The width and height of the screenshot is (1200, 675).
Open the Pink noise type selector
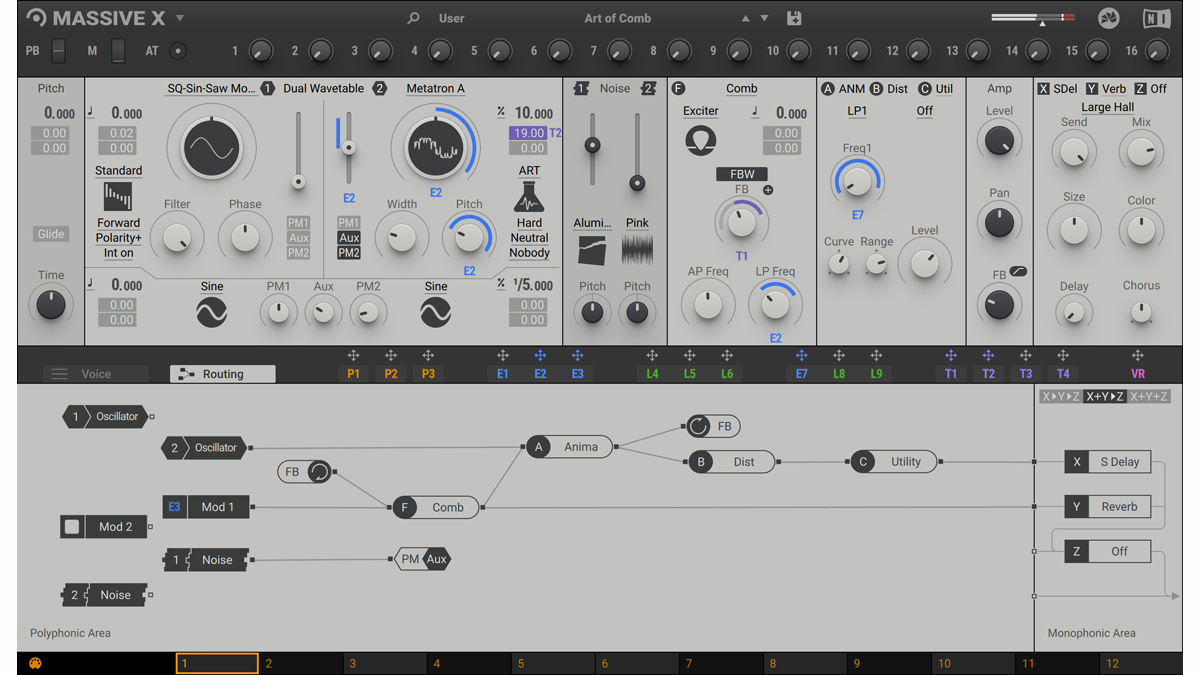tap(637, 223)
